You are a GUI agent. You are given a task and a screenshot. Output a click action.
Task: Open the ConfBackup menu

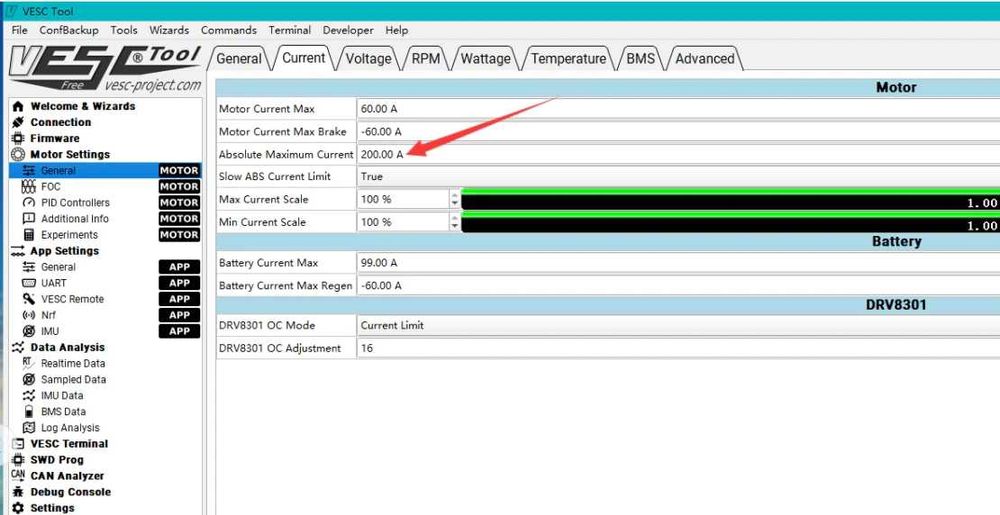[x=69, y=30]
